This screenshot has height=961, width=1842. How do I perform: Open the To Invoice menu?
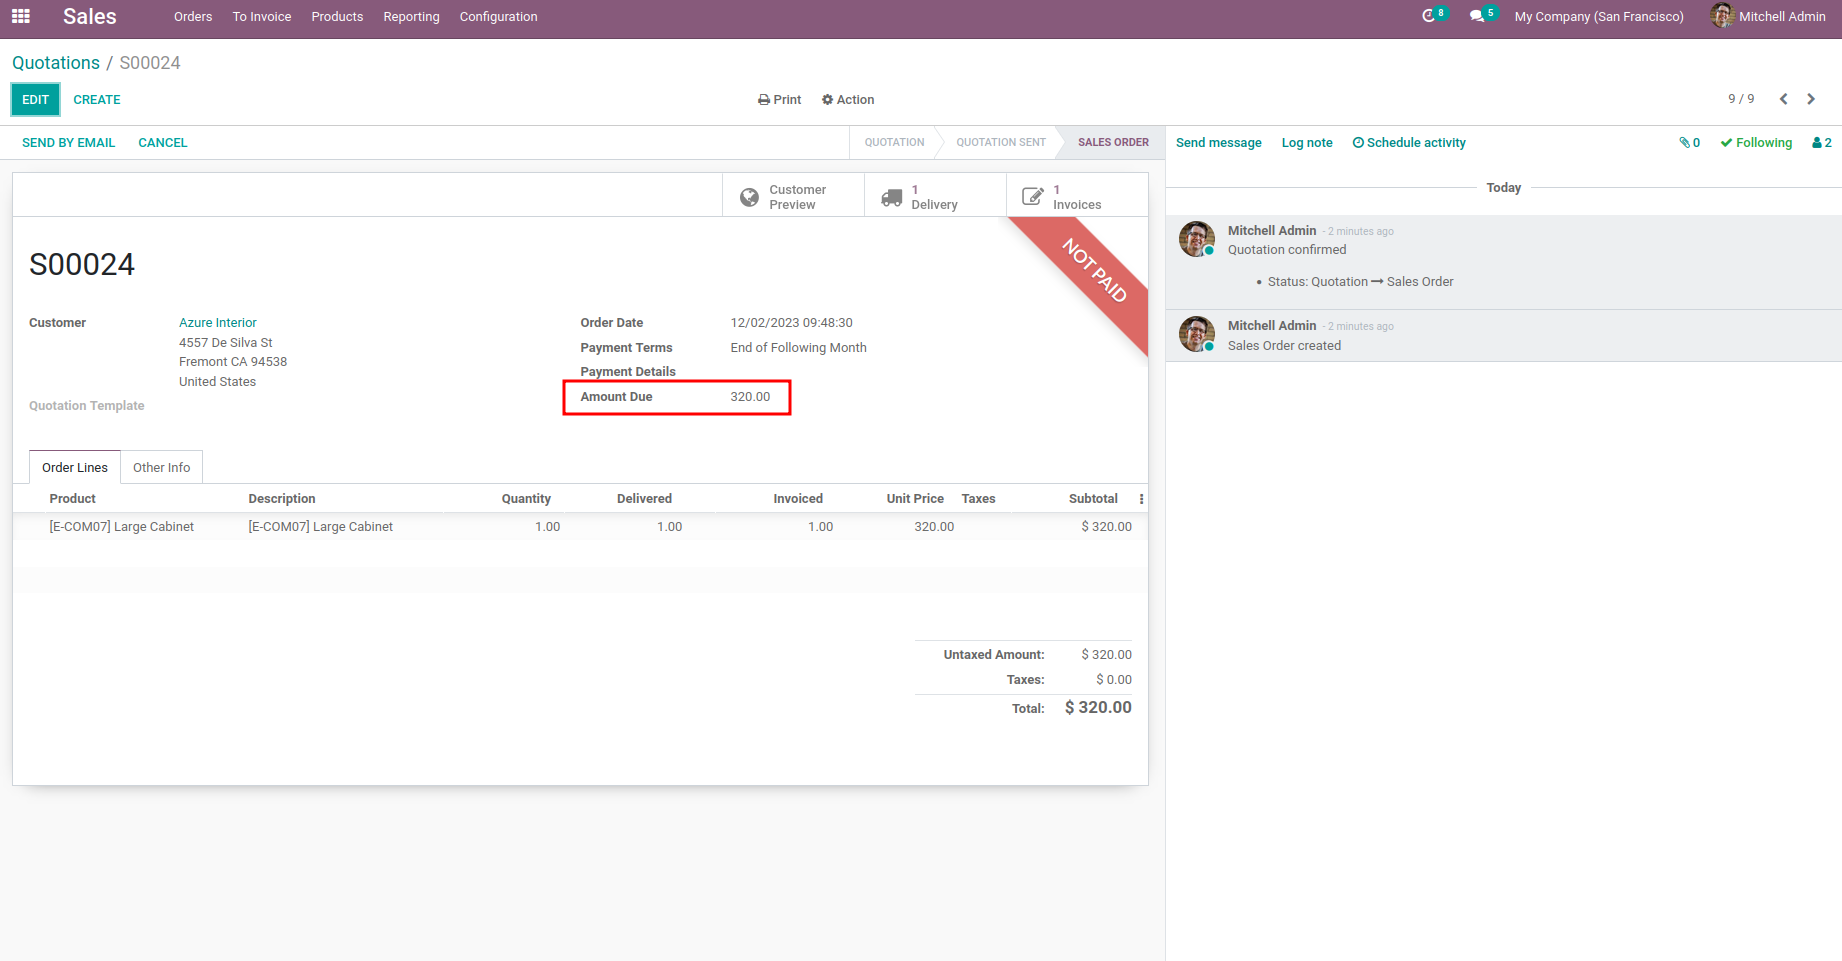click(x=262, y=17)
